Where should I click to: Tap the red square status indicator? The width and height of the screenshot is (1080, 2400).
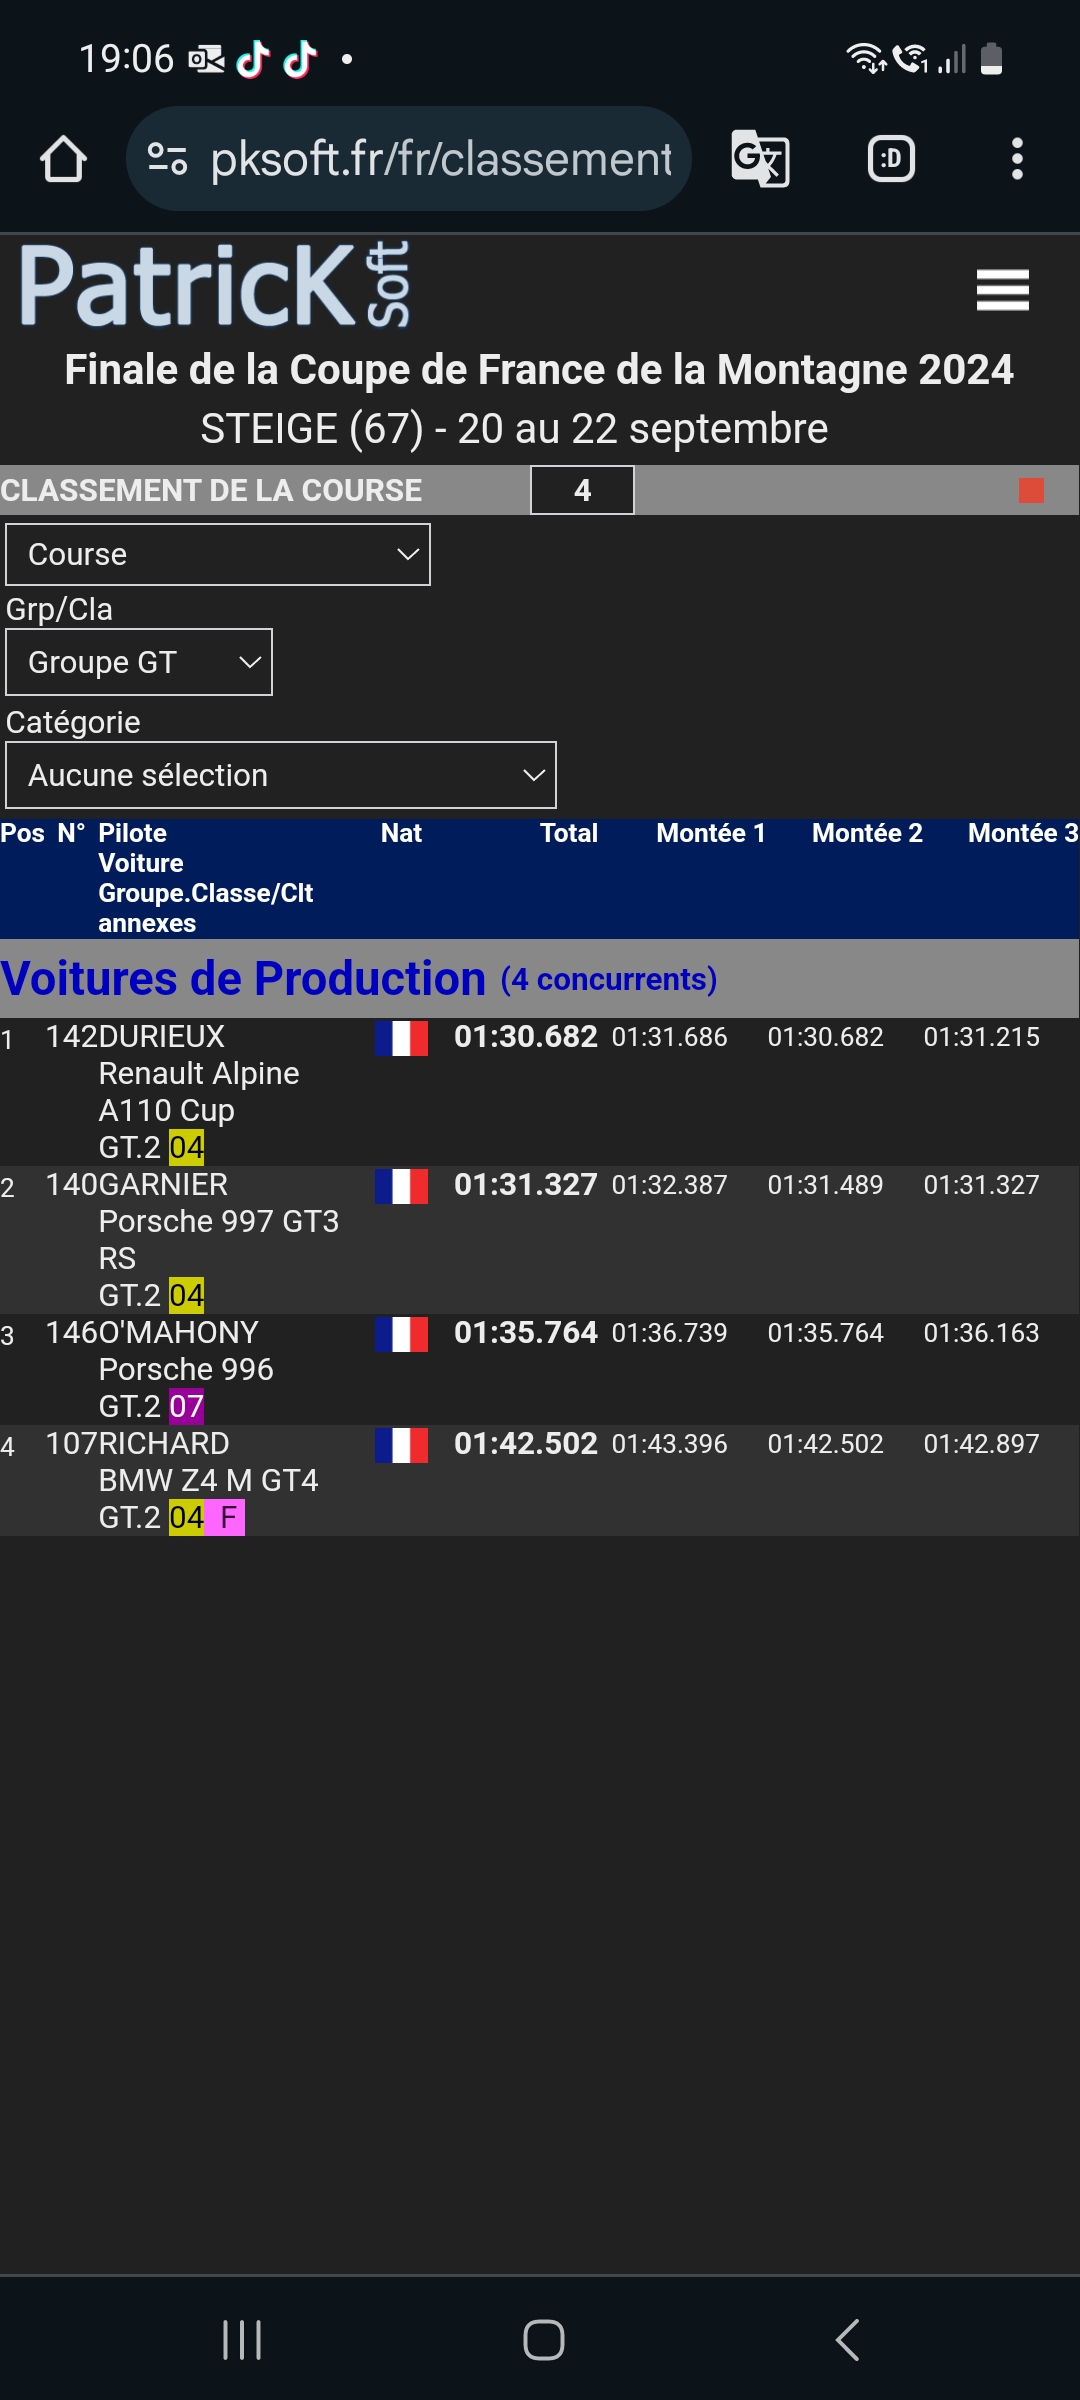click(1031, 491)
